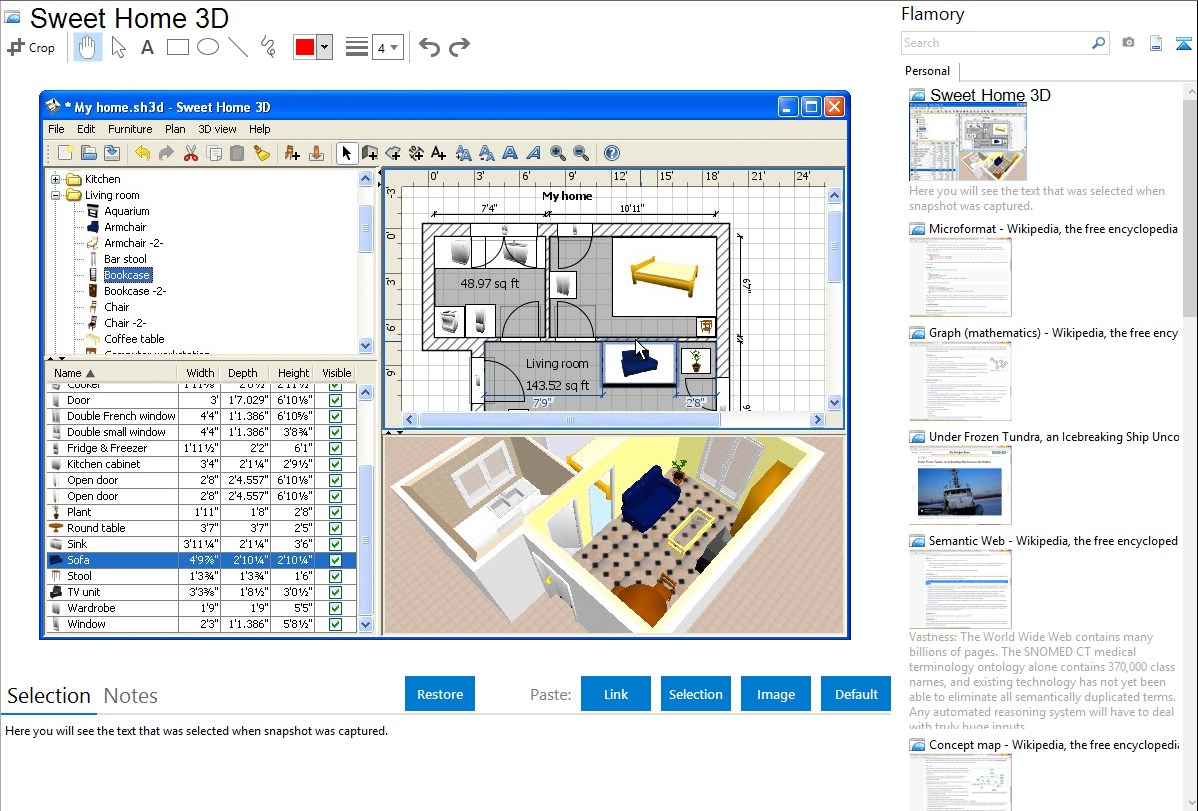This screenshot has width=1198, height=811.
Task: Toggle Visible checkbox for Kitchen cabinet
Action: click(x=335, y=464)
